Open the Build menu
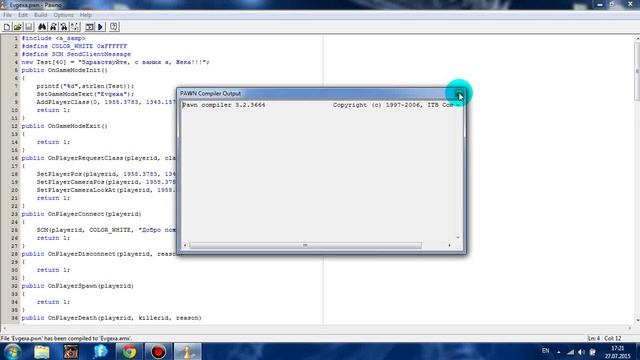This screenshot has width=640, height=360. click(40, 15)
